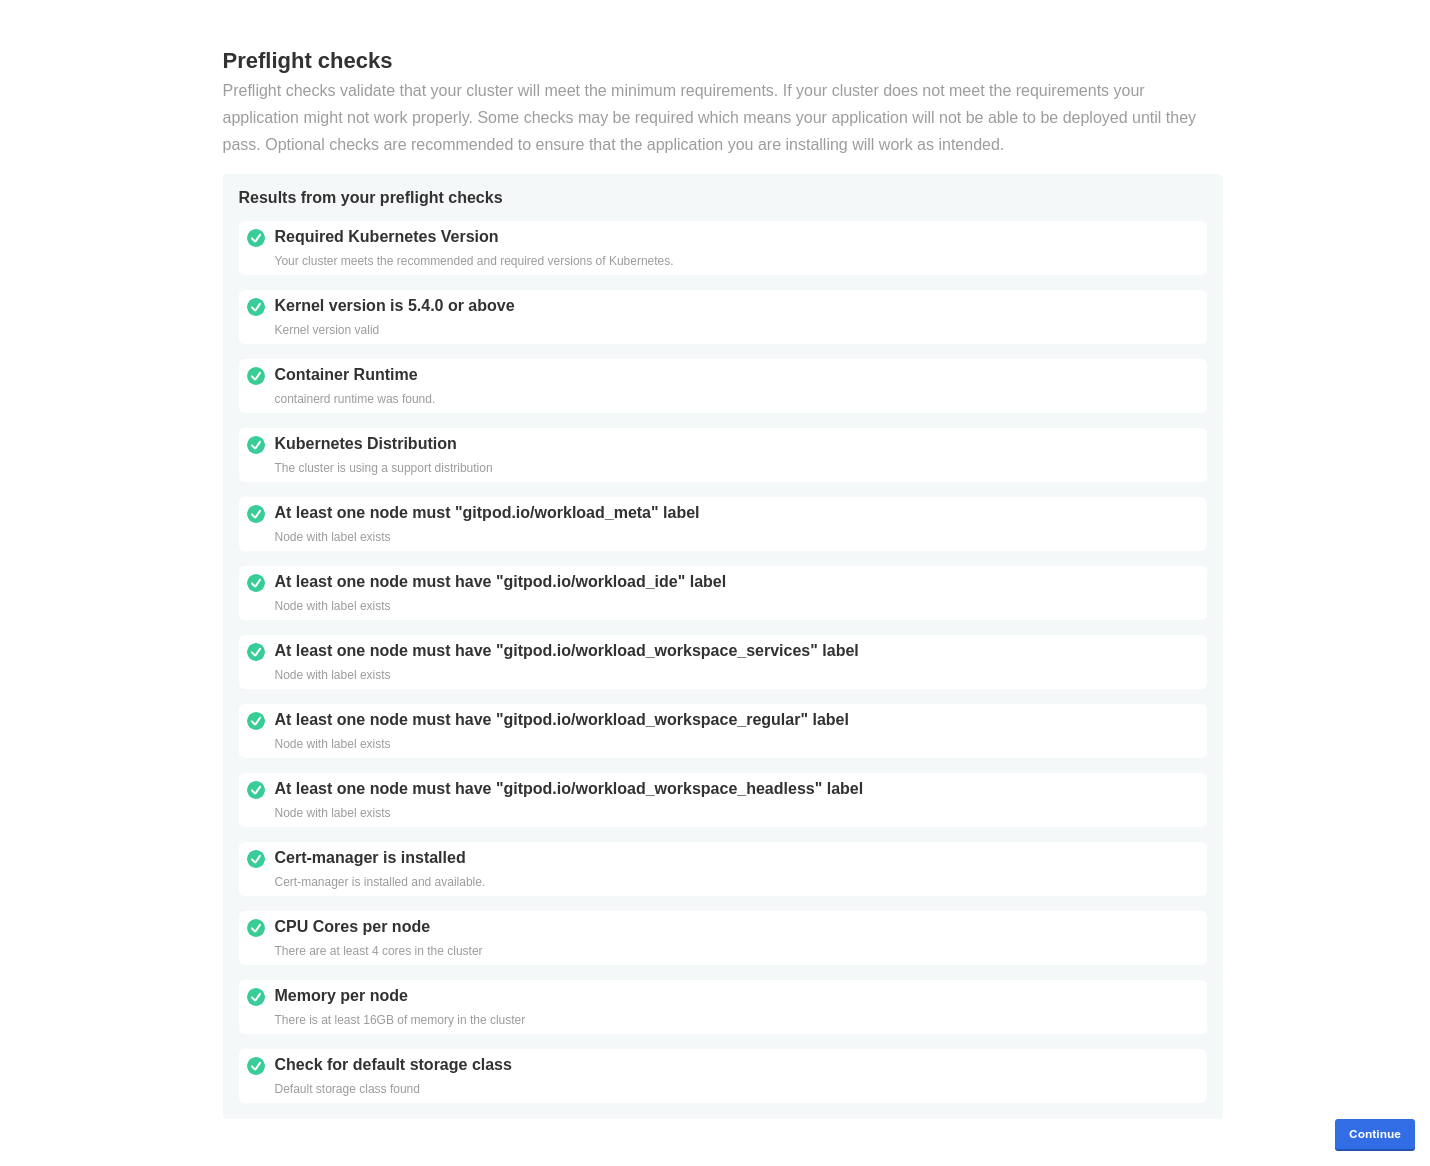Click the Continue button
The image size is (1430, 1166).
click(1374, 1134)
